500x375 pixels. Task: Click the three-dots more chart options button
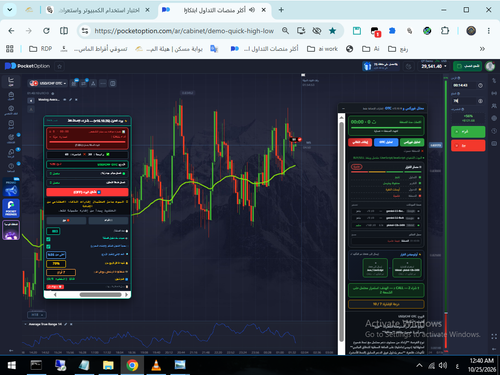tap(103, 83)
